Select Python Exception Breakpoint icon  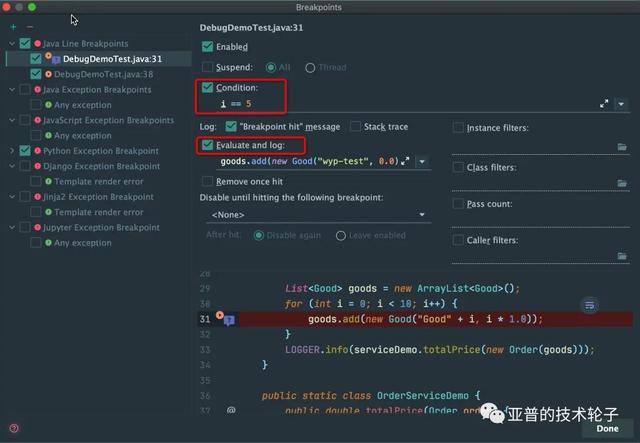click(x=38, y=151)
